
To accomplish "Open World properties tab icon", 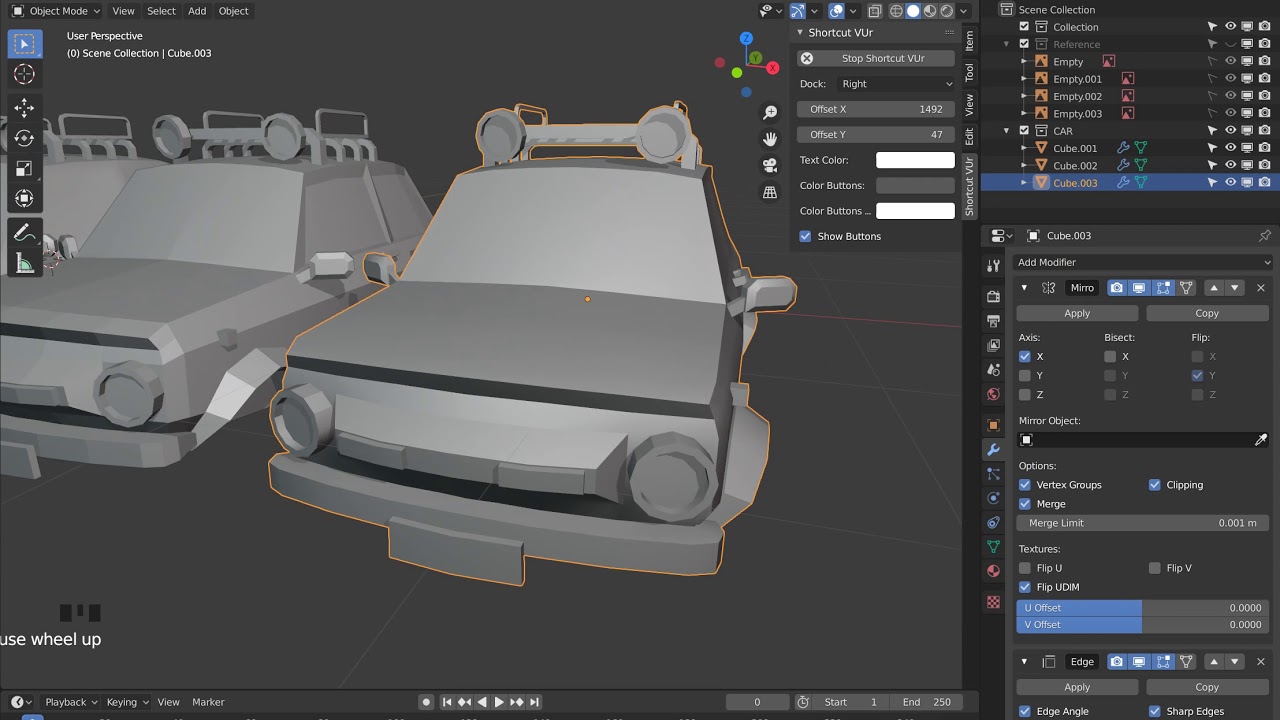I will (993, 394).
